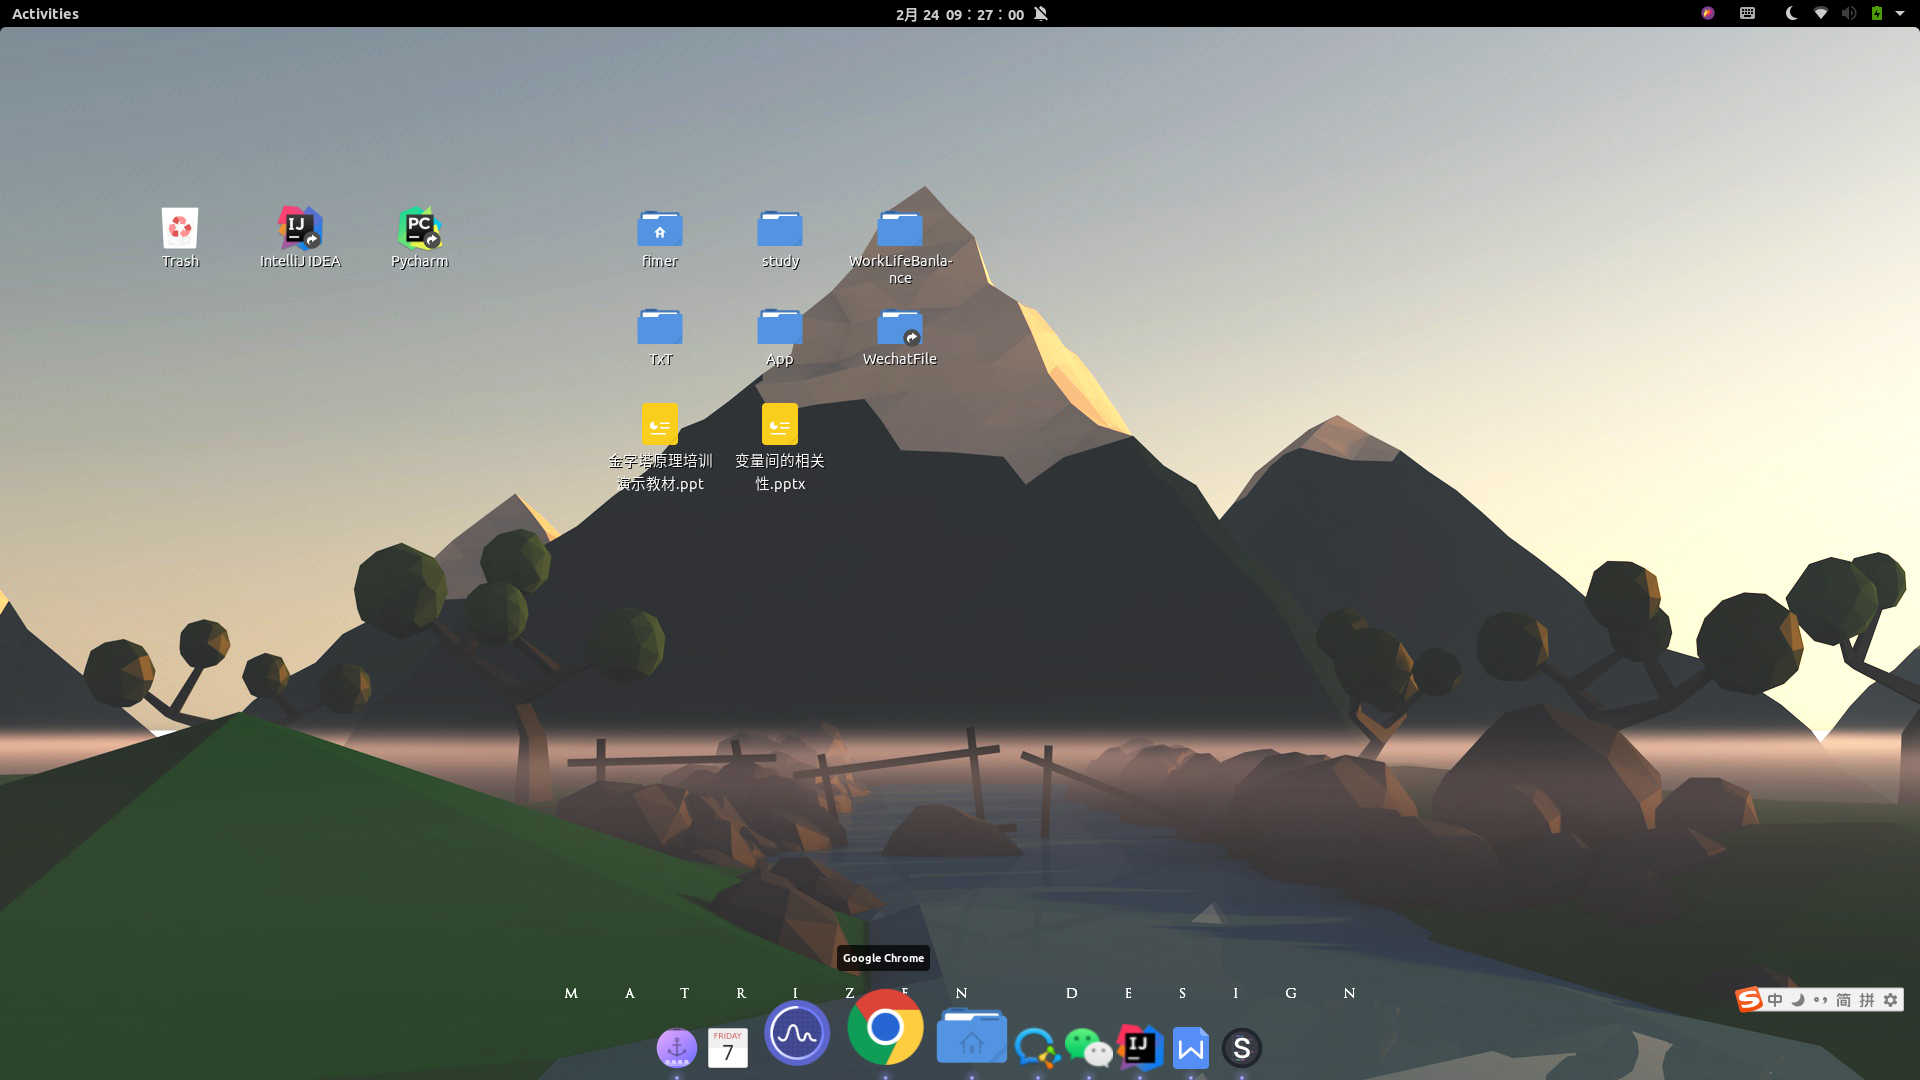The height and width of the screenshot is (1080, 1920).
Task: Open Sogou input settings gear
Action: coord(1890,1000)
